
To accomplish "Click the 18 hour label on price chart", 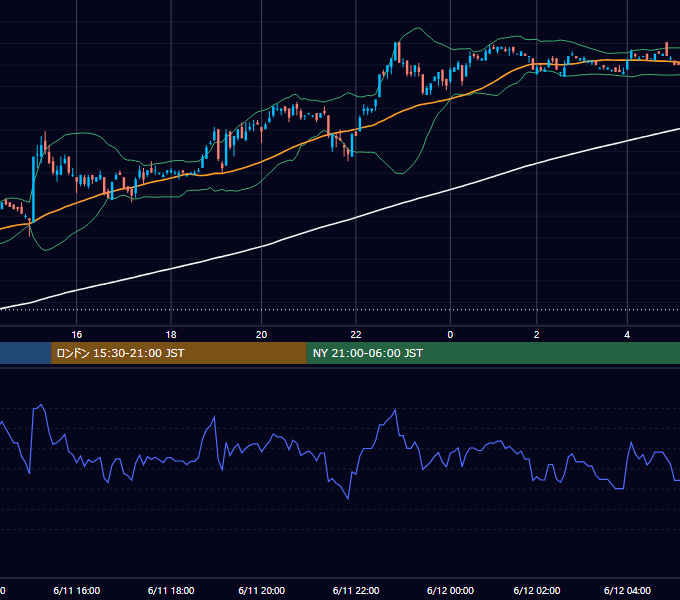I will 171,335.
